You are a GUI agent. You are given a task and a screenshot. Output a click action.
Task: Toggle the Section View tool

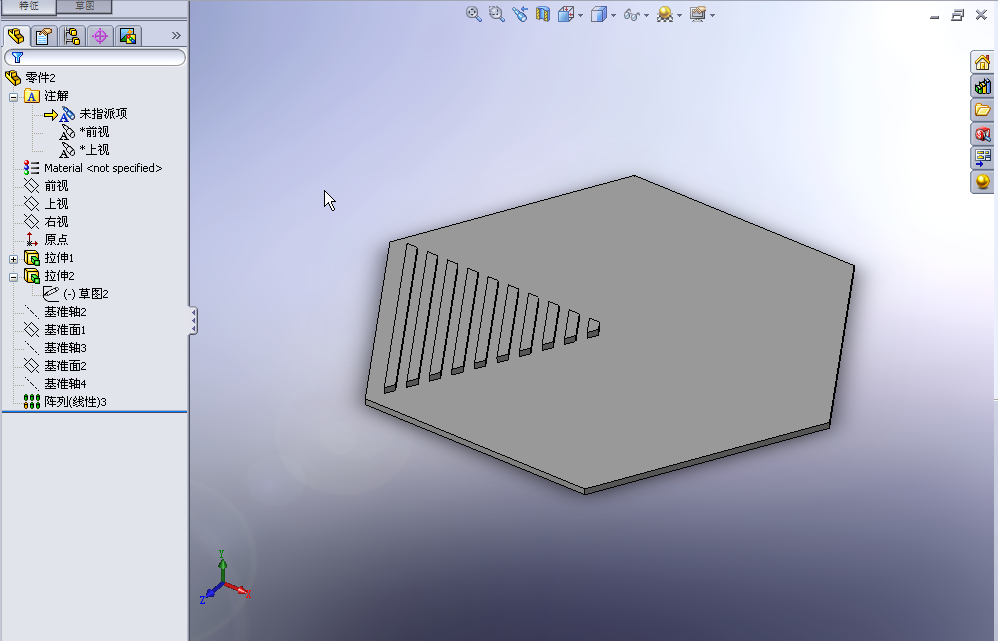(542, 14)
